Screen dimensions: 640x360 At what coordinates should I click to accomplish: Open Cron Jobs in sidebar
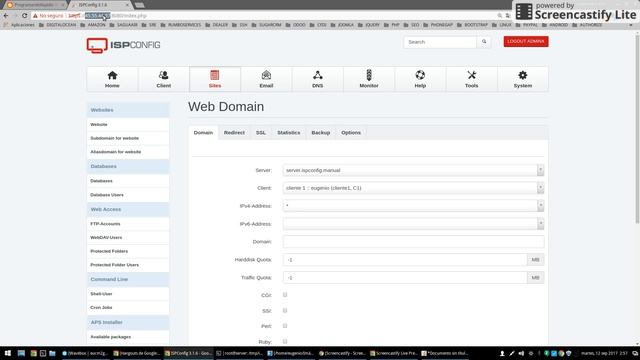(128, 308)
